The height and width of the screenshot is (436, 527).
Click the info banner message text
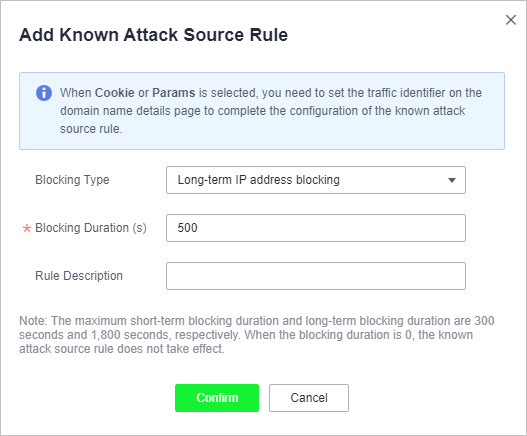271,111
